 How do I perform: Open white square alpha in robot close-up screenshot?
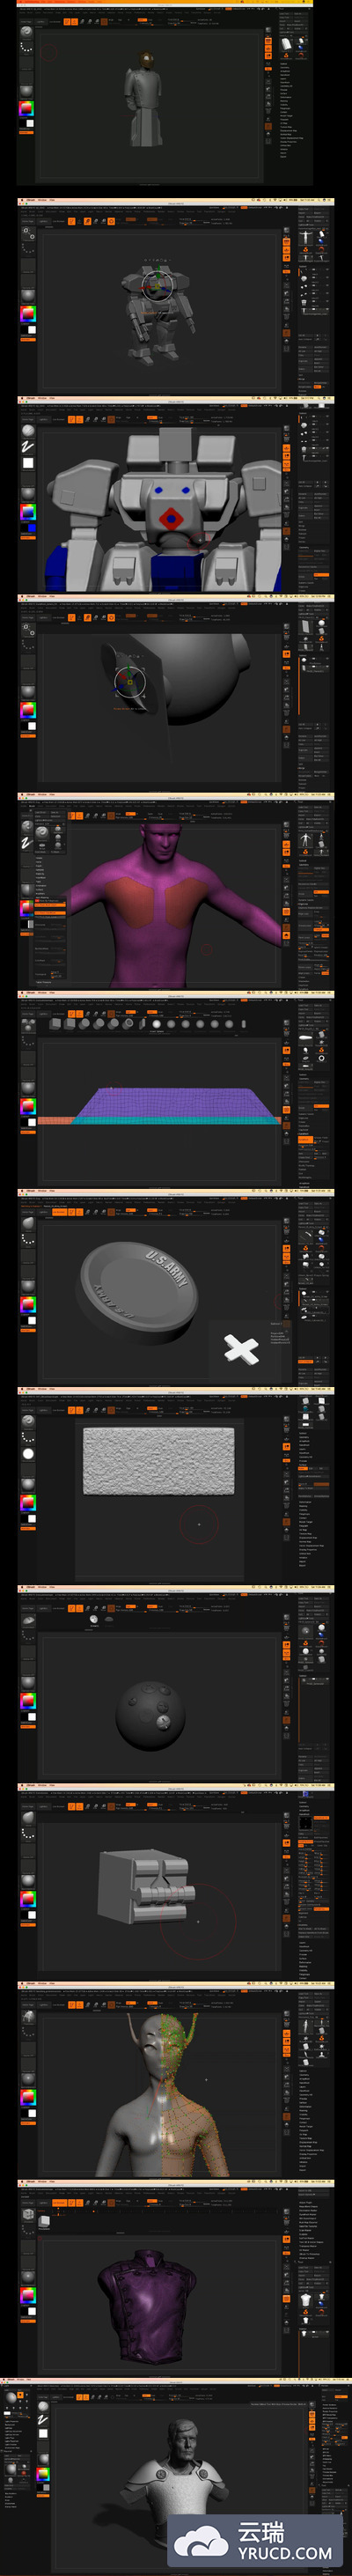pyautogui.click(x=28, y=463)
